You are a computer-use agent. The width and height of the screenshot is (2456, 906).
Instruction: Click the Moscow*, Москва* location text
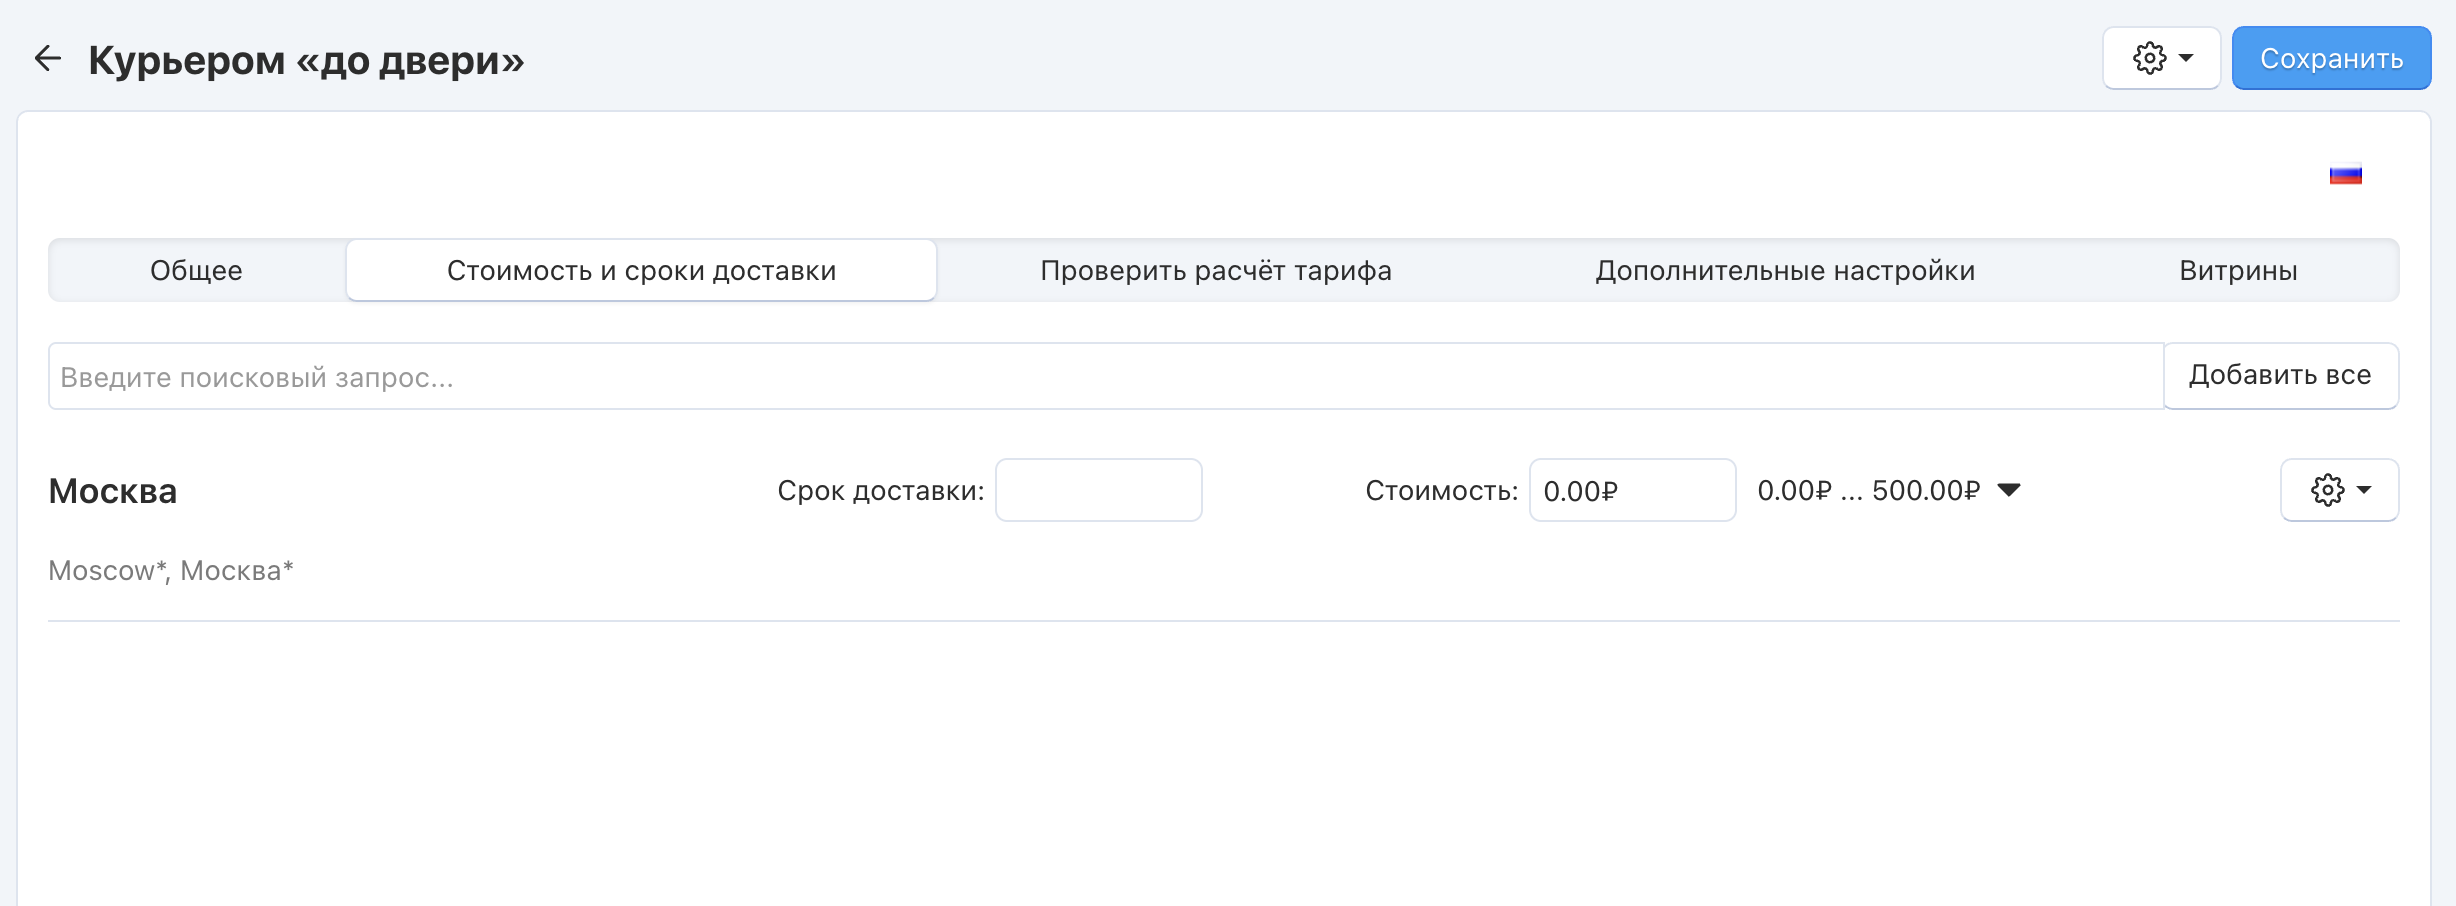tap(171, 571)
